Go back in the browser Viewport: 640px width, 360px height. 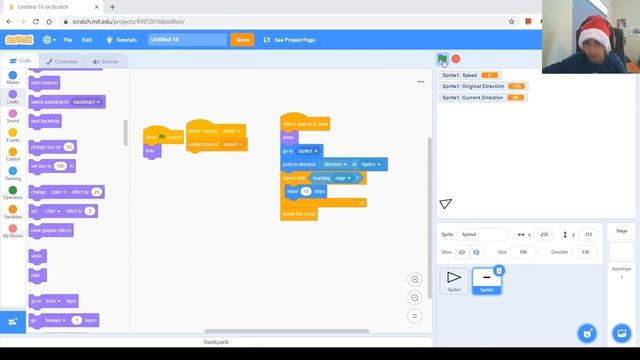tap(9, 22)
